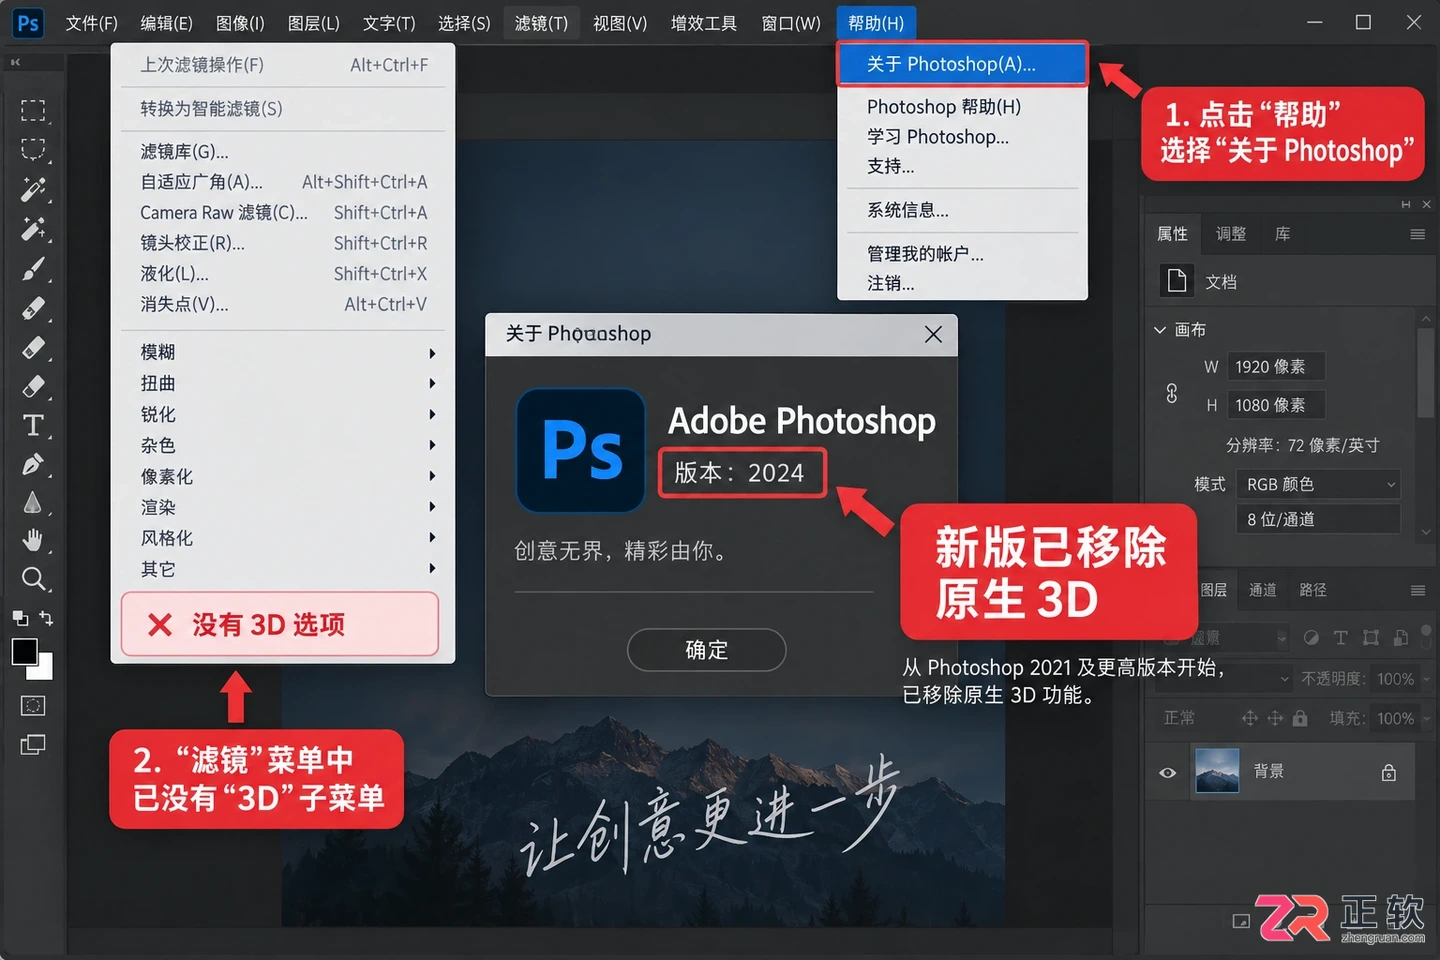Click the lock icon on 背景 layer
Viewport: 1440px width, 960px height.
[x=1389, y=772]
